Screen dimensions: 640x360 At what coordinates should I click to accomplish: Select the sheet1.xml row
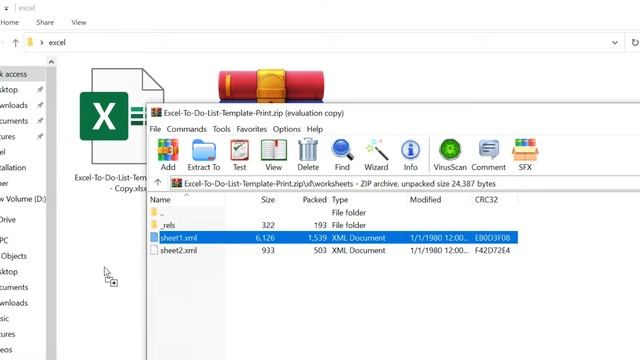coord(334,238)
